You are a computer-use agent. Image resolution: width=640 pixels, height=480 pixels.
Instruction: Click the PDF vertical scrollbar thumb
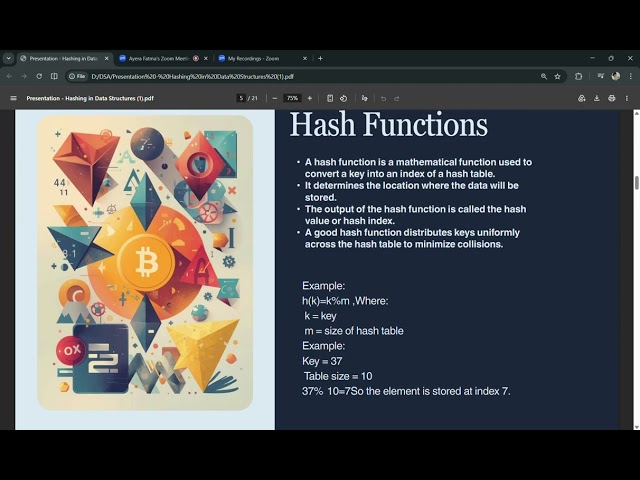click(636, 182)
